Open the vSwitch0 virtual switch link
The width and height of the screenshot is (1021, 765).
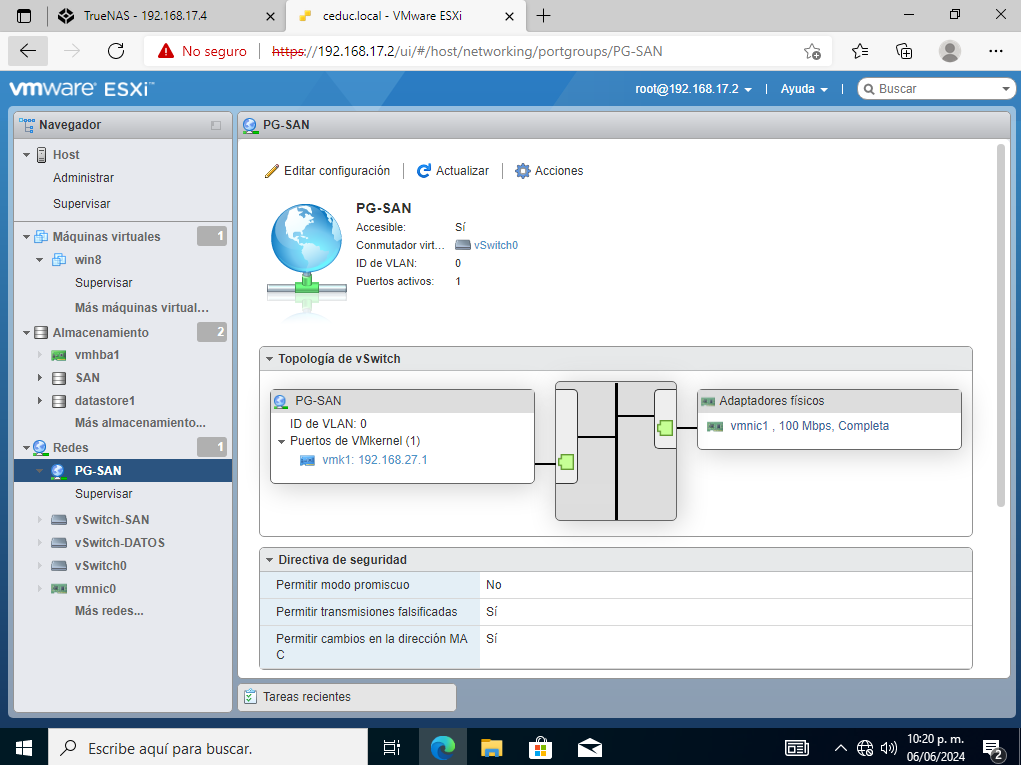(x=495, y=245)
